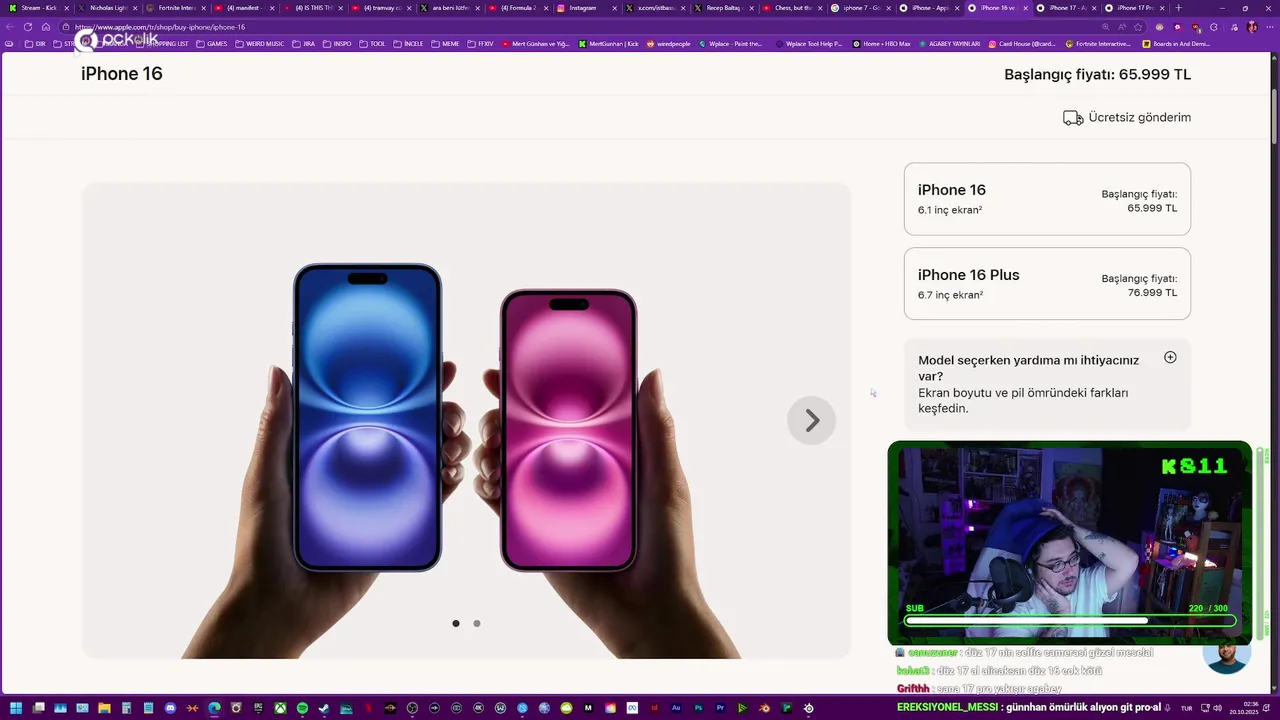Open Adobe InDesign from the taskbar
Screen dimensions: 1280x720
tap(654, 709)
